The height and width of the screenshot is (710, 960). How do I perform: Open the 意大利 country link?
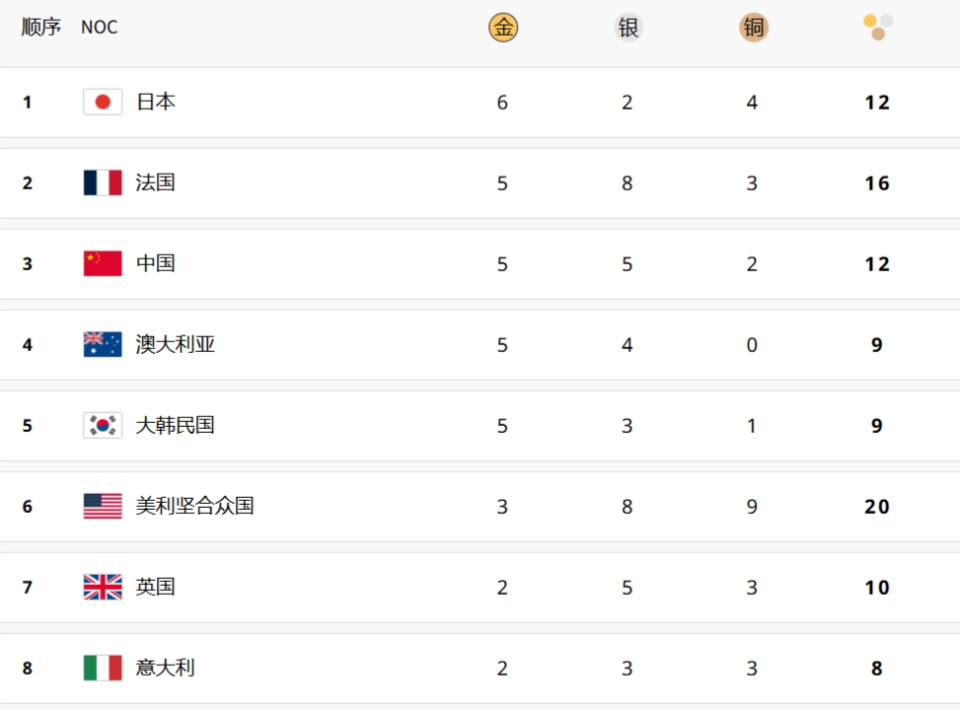tap(165, 667)
